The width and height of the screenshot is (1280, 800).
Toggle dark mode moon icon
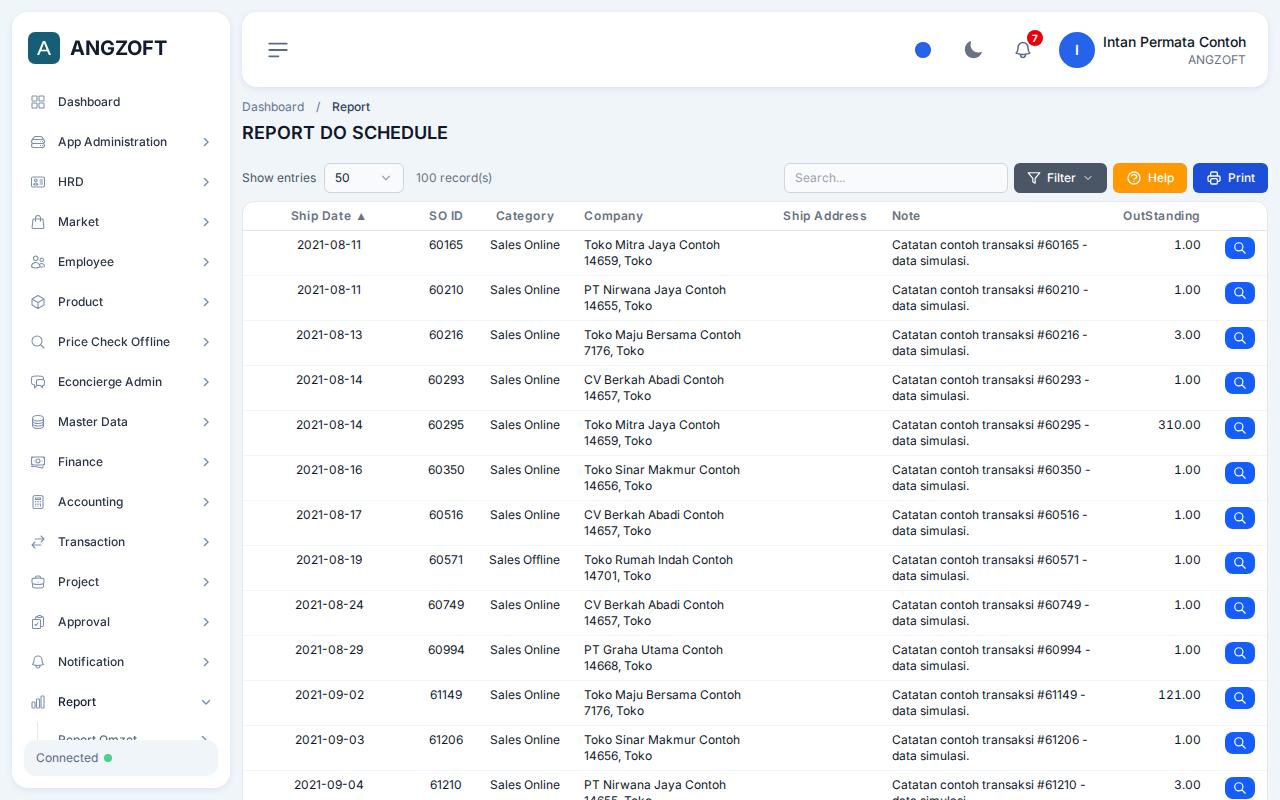pos(973,50)
